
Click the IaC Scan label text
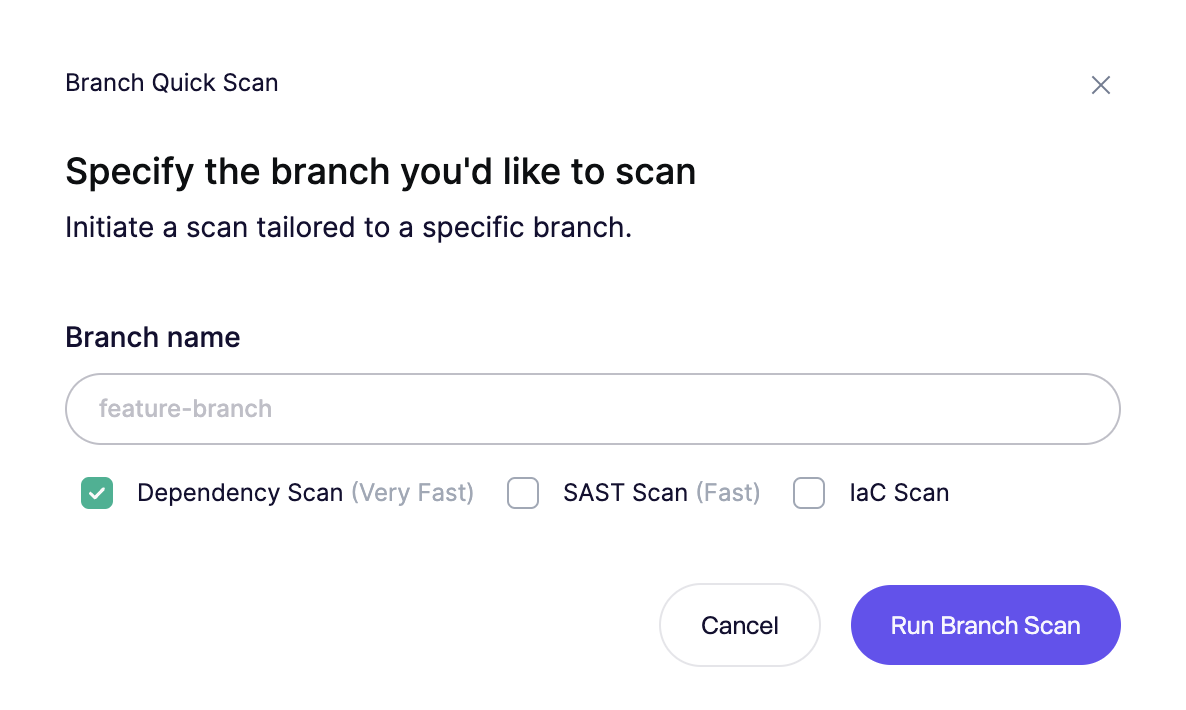click(x=899, y=493)
